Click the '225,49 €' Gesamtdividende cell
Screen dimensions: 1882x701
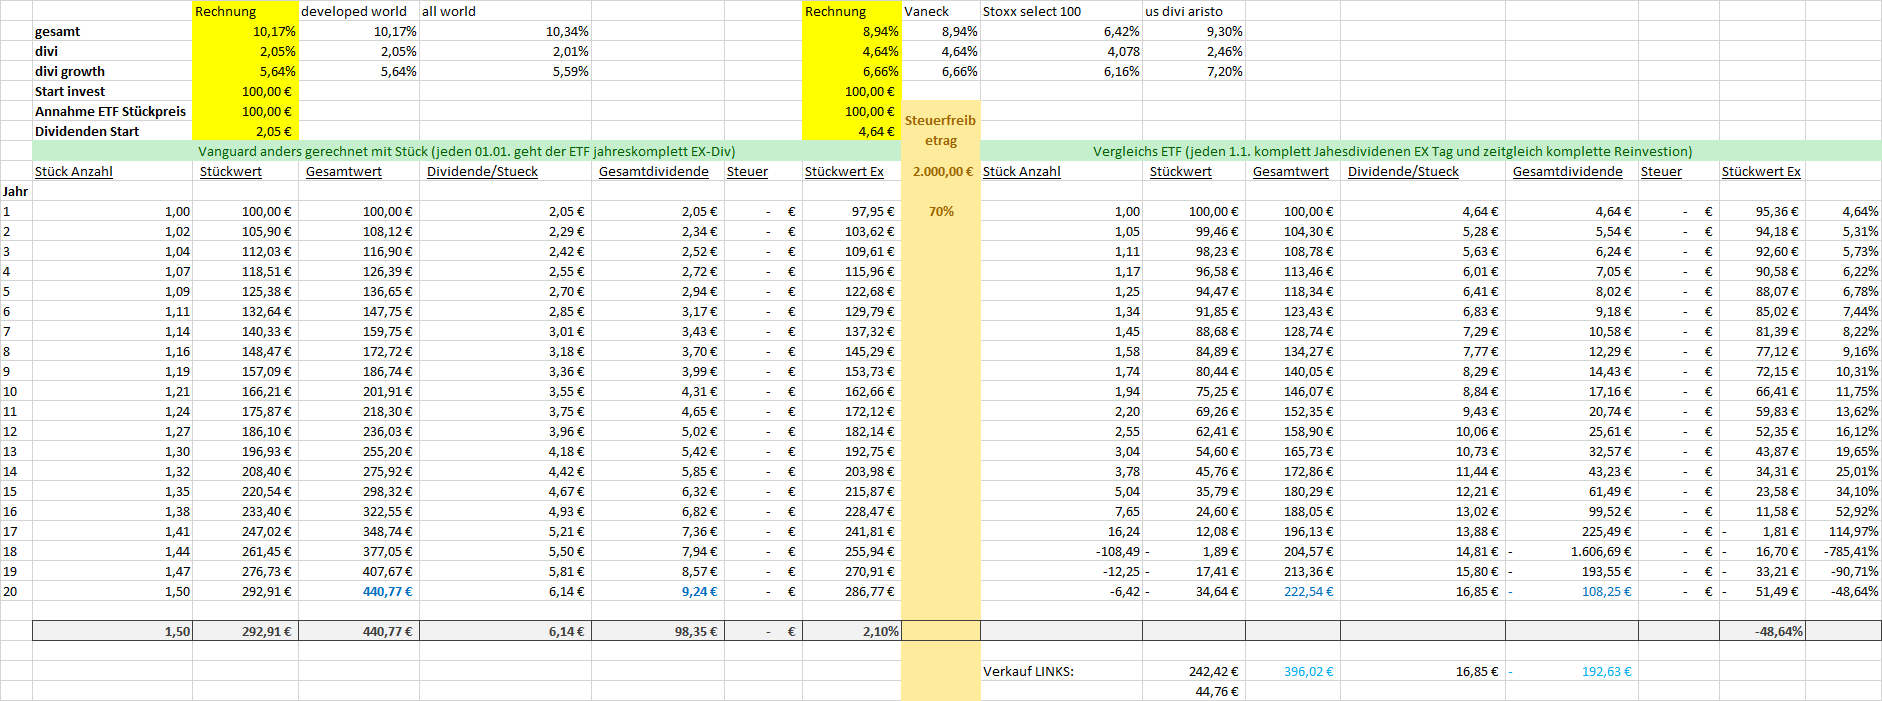(x=1572, y=531)
